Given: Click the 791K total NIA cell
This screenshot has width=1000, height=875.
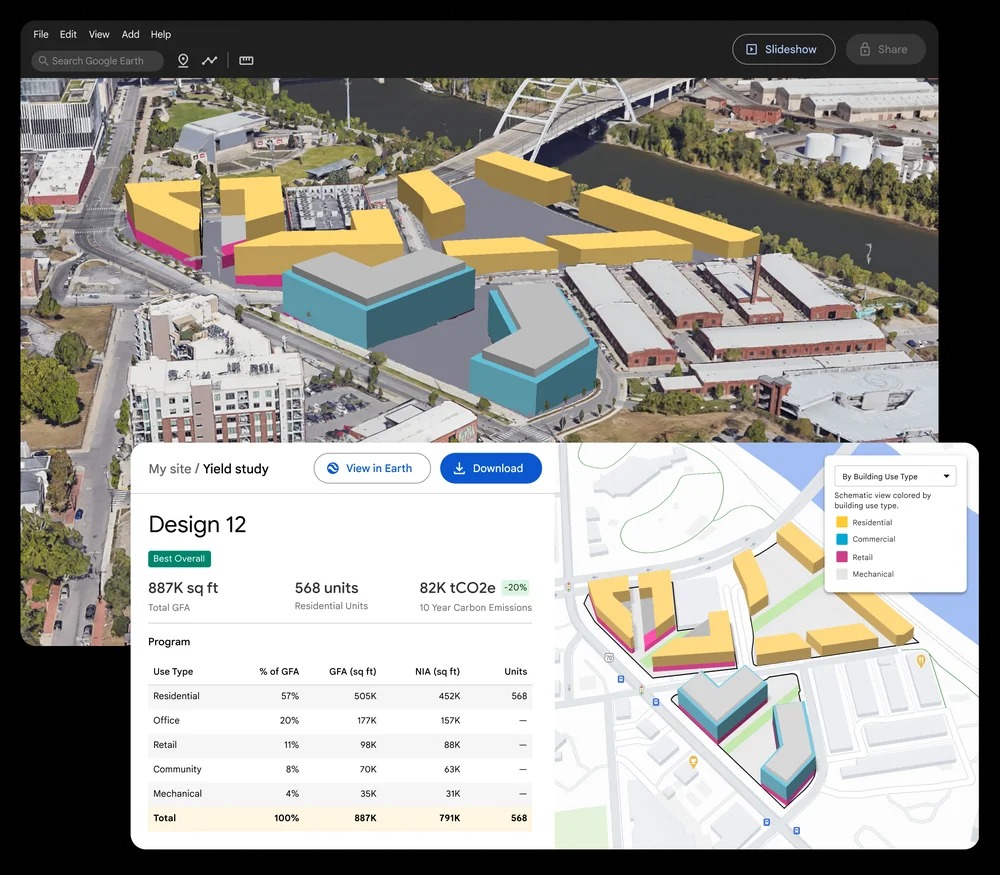Looking at the screenshot, I should click(x=450, y=818).
